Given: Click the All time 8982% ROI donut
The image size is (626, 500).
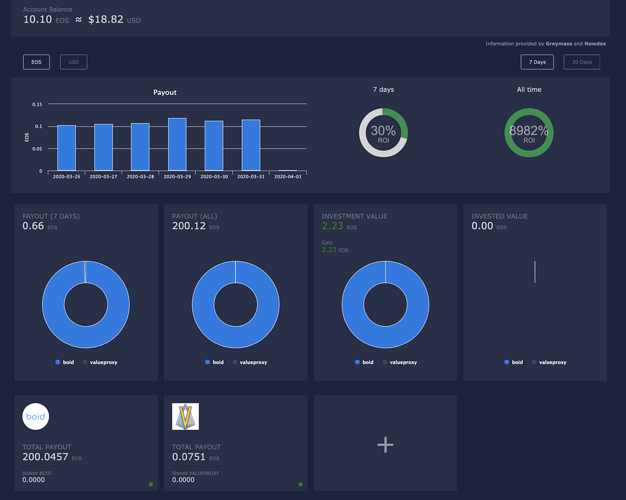Looking at the screenshot, I should pos(529,133).
